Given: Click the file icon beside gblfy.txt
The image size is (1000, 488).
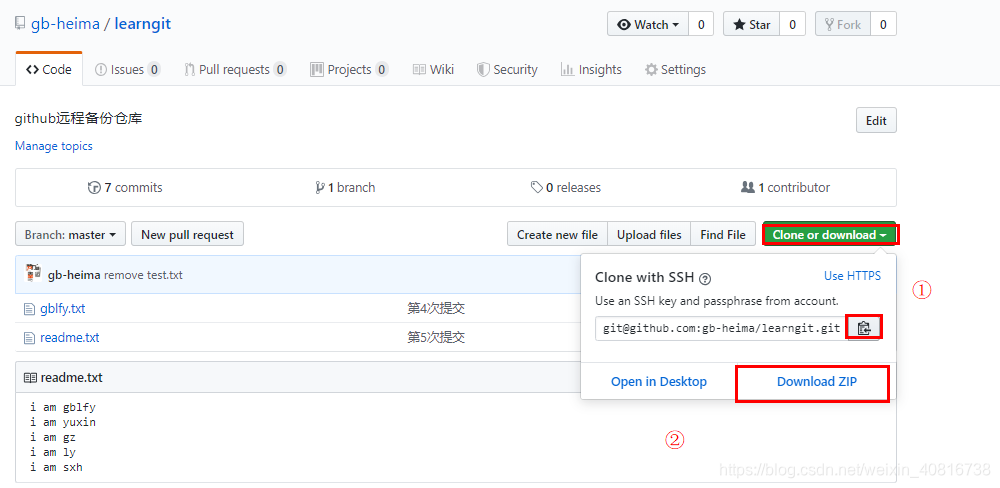Looking at the screenshot, I should (29, 309).
